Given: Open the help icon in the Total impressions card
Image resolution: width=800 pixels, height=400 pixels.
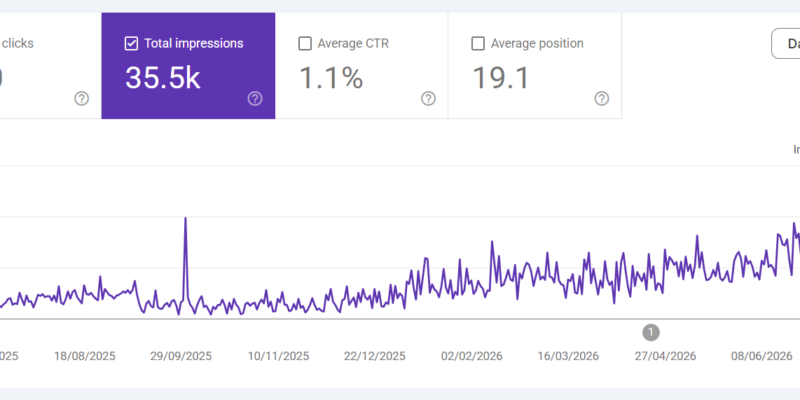Looking at the screenshot, I should point(255,98).
